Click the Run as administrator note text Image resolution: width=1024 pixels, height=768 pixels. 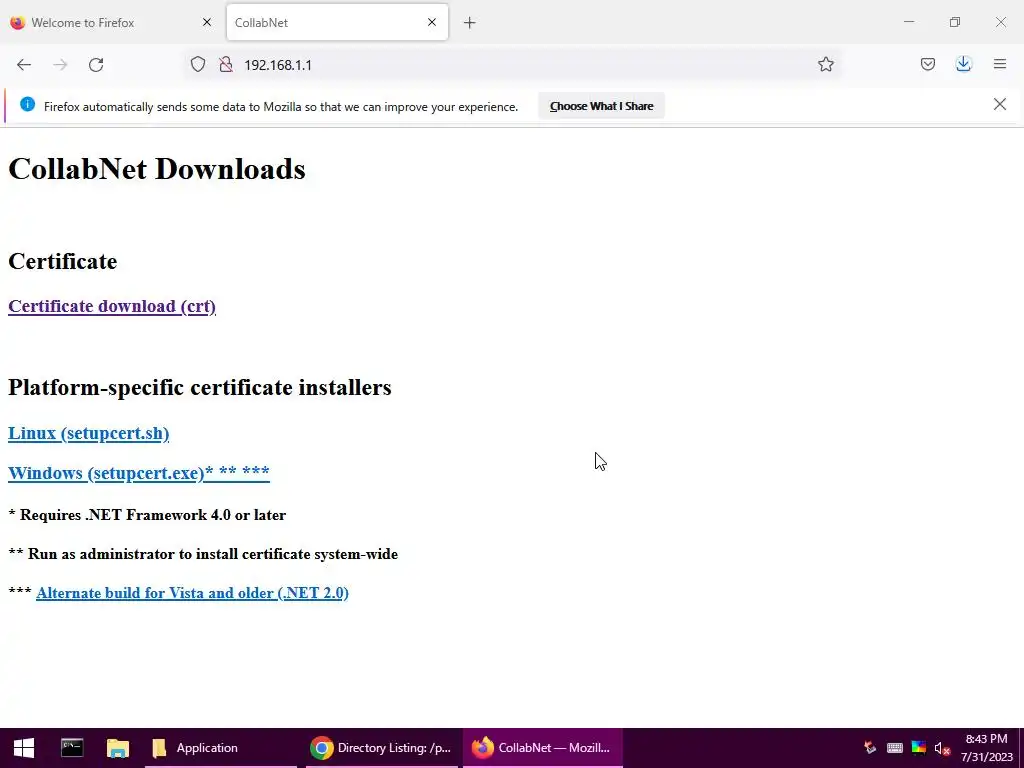(x=203, y=554)
